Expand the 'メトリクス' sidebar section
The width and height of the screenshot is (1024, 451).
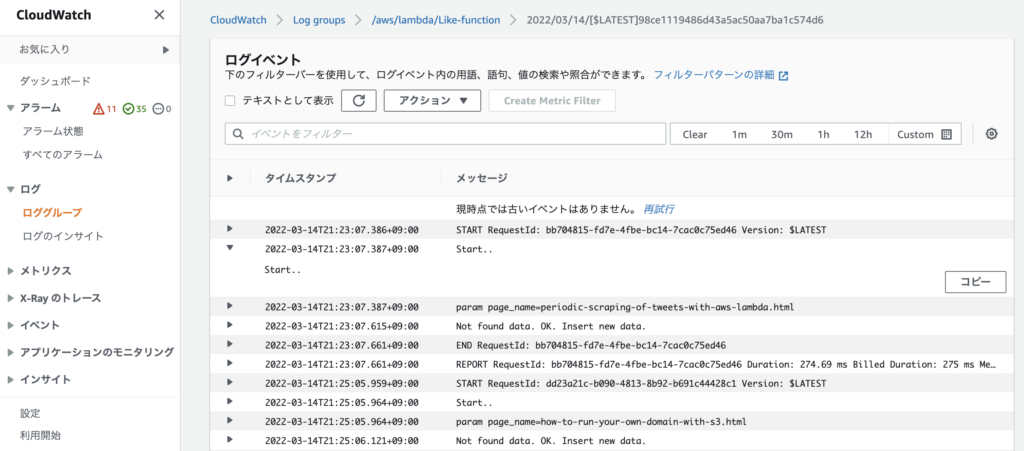tap(10, 271)
